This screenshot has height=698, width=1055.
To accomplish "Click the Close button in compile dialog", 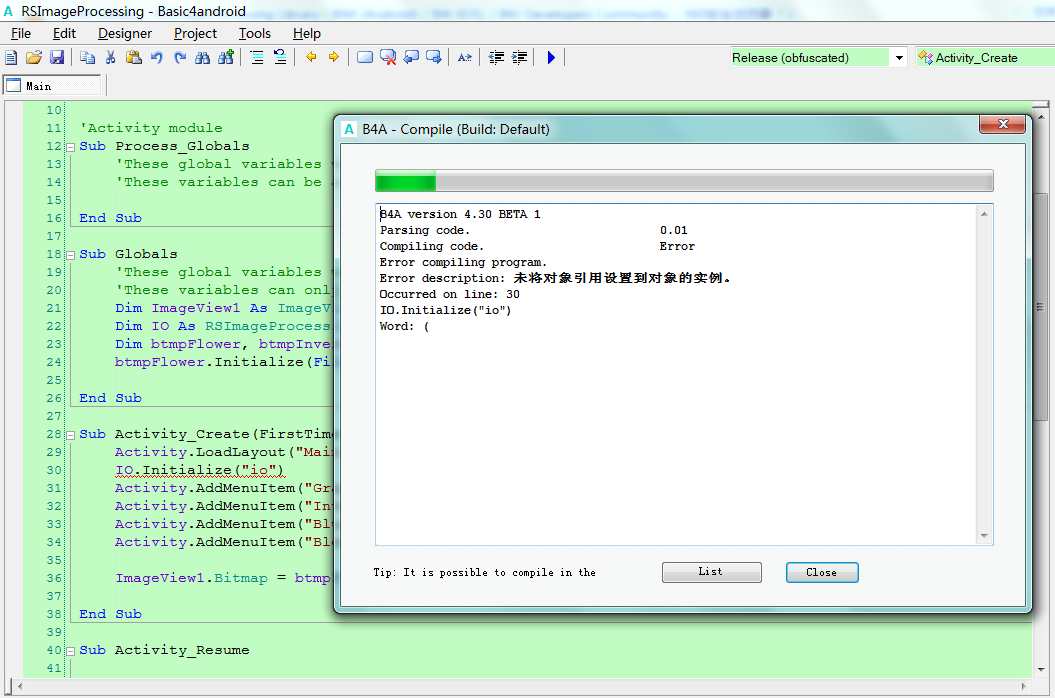I will tap(822, 572).
